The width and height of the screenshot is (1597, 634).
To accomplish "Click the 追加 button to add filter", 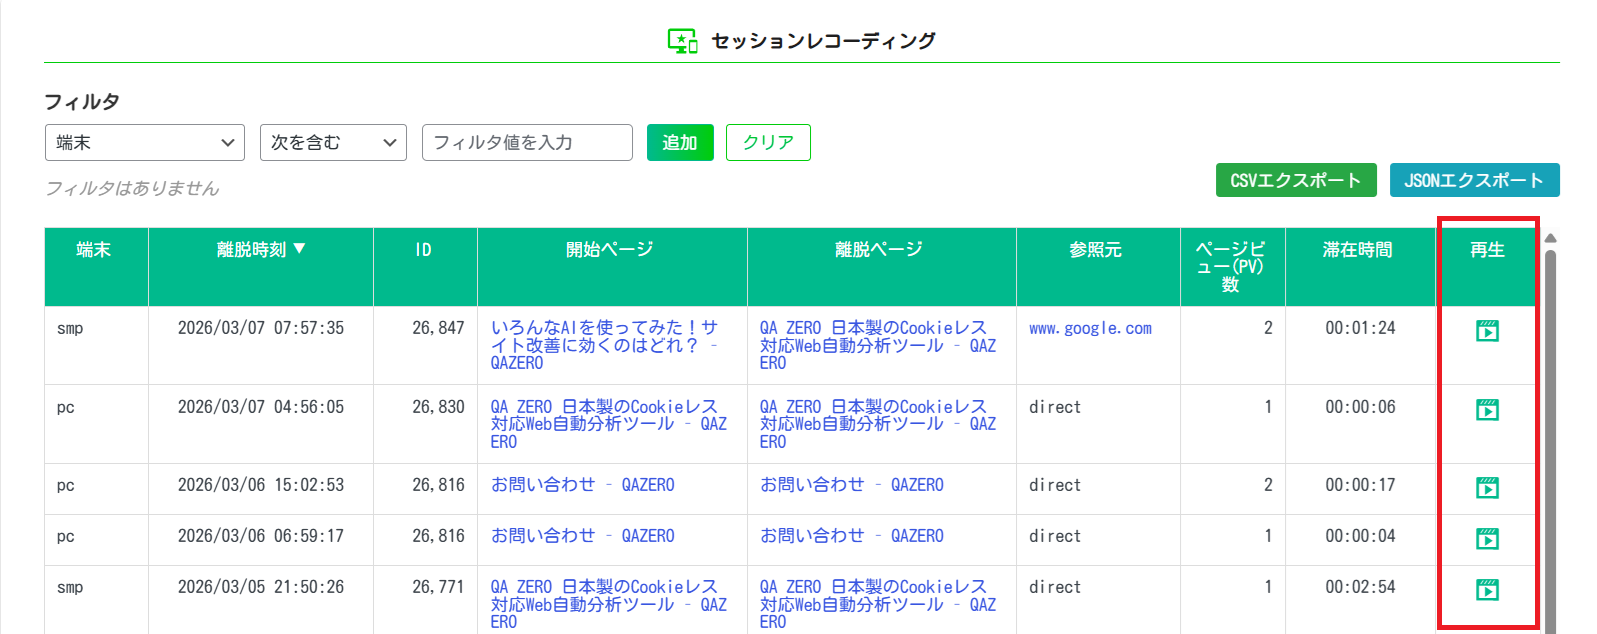I will point(680,142).
